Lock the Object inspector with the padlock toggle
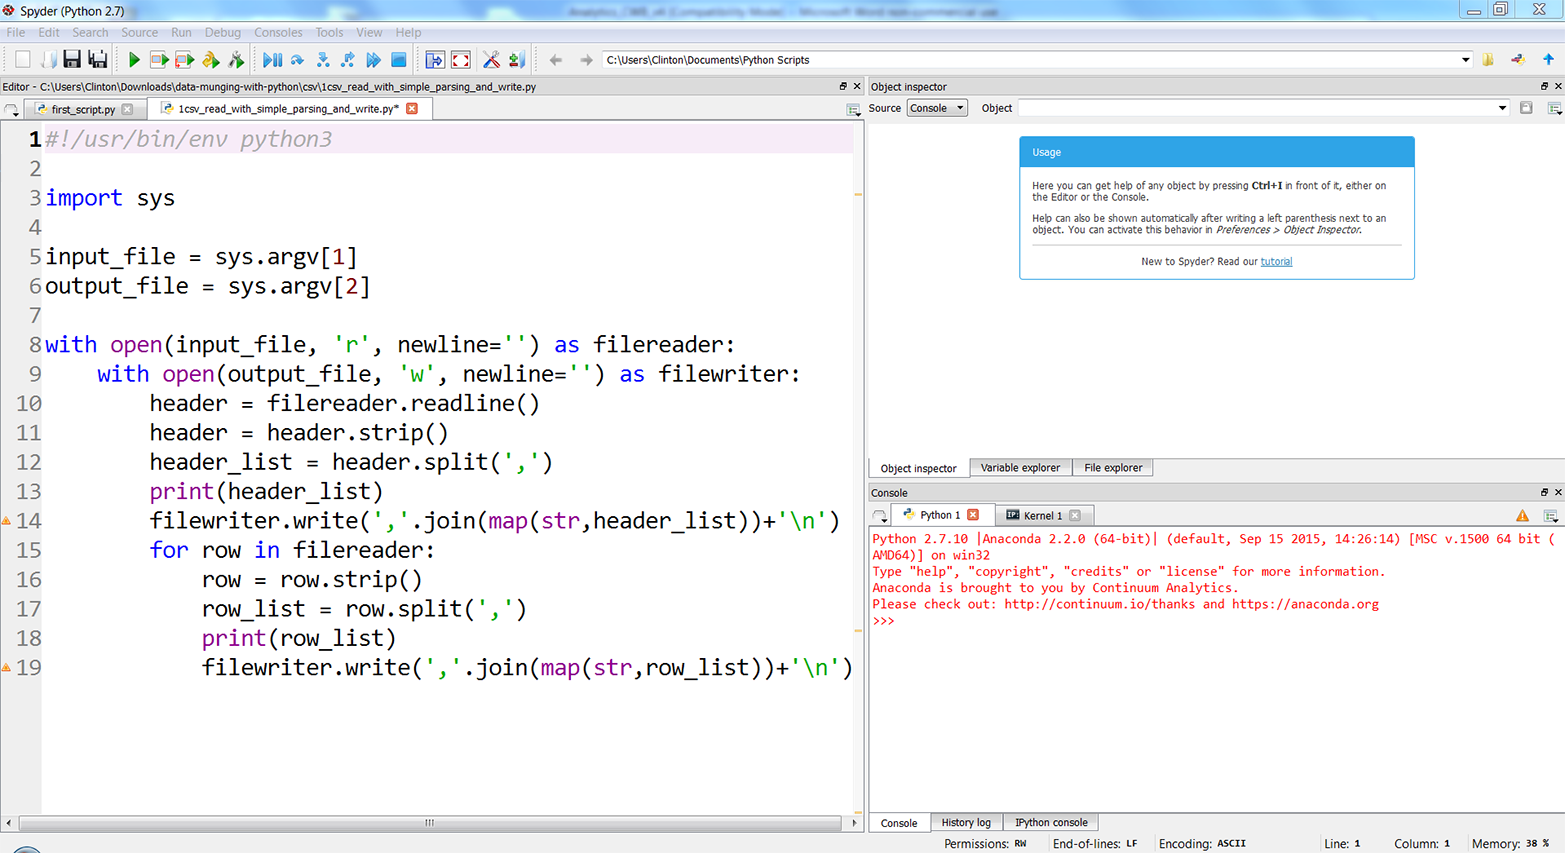 pos(1526,107)
